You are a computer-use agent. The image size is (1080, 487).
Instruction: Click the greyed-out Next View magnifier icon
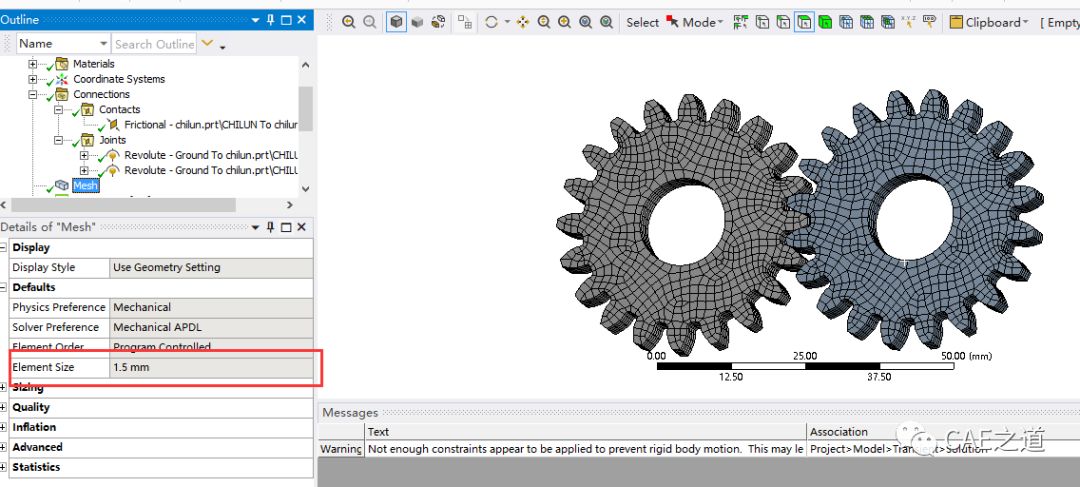pyautogui.click(x=370, y=22)
